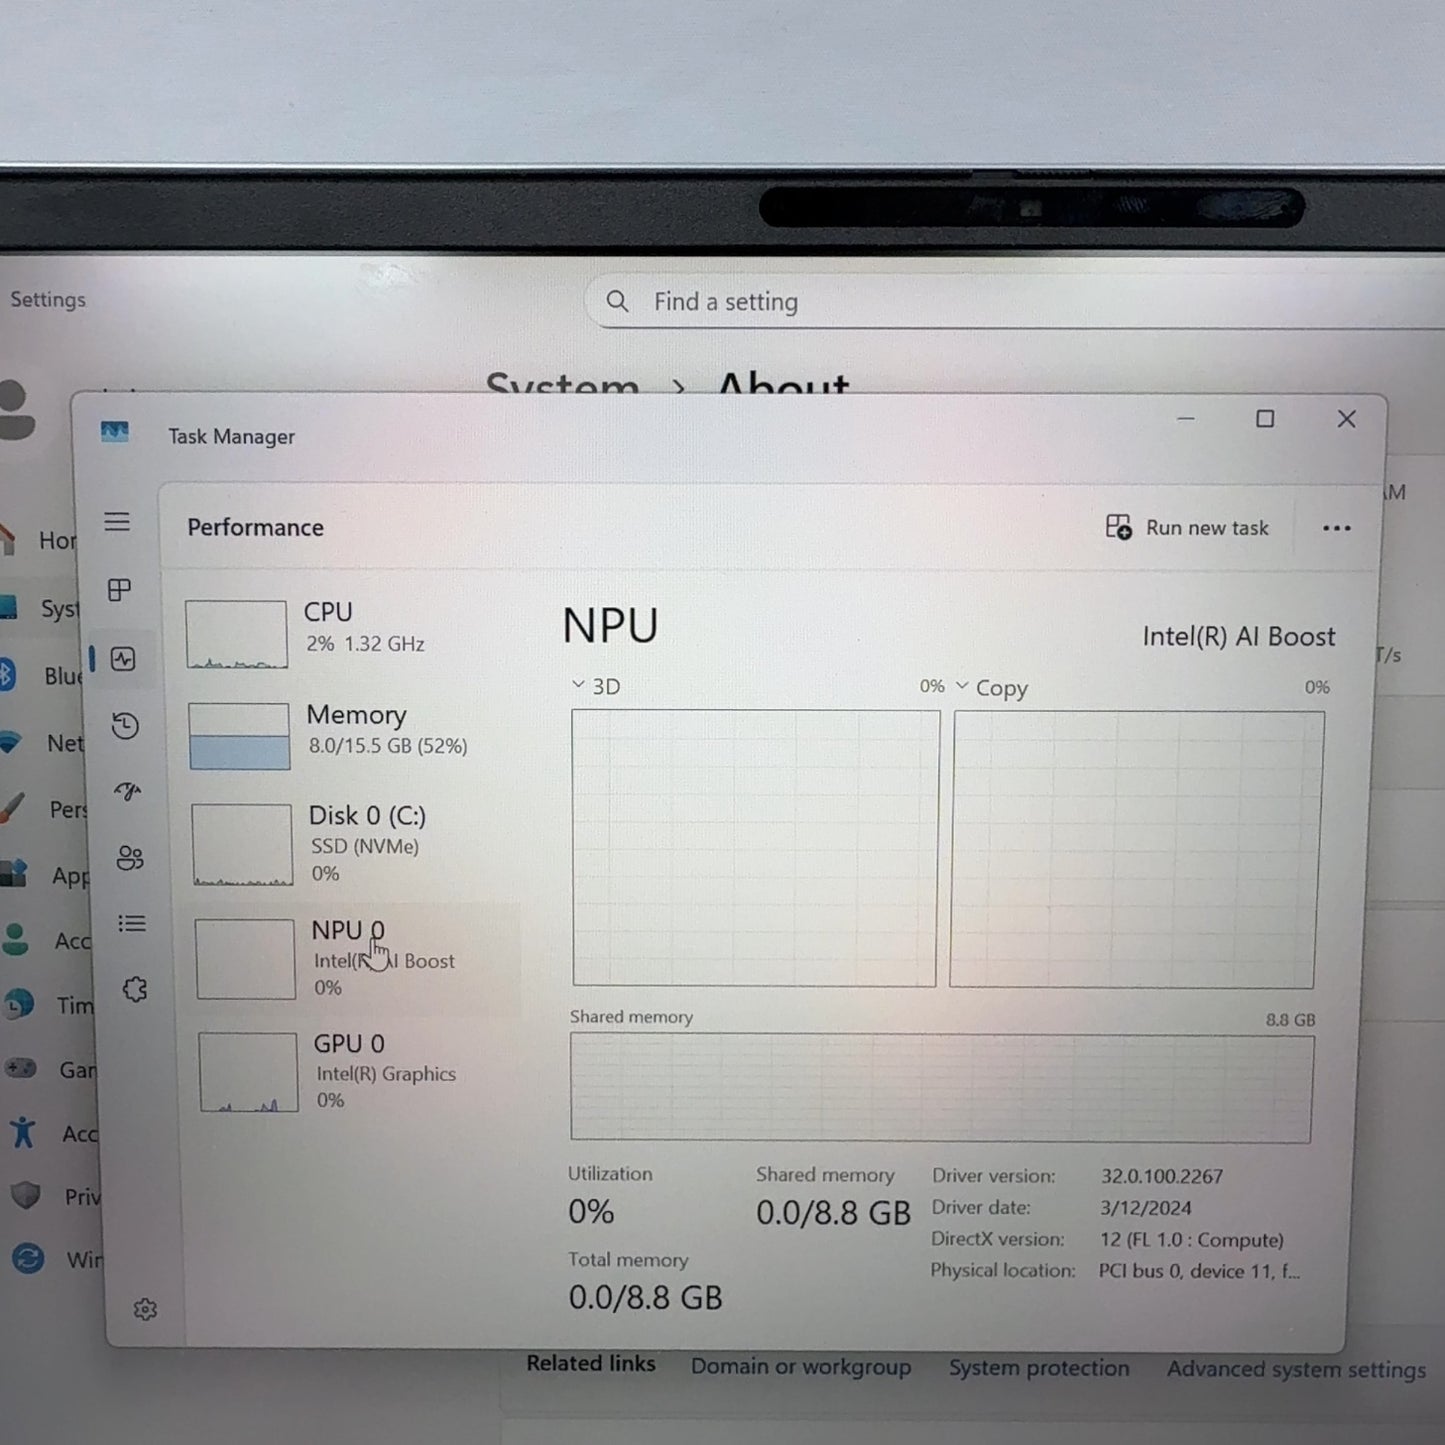Image resolution: width=1445 pixels, height=1445 pixels.
Task: Open the Users page icon
Action: point(130,858)
